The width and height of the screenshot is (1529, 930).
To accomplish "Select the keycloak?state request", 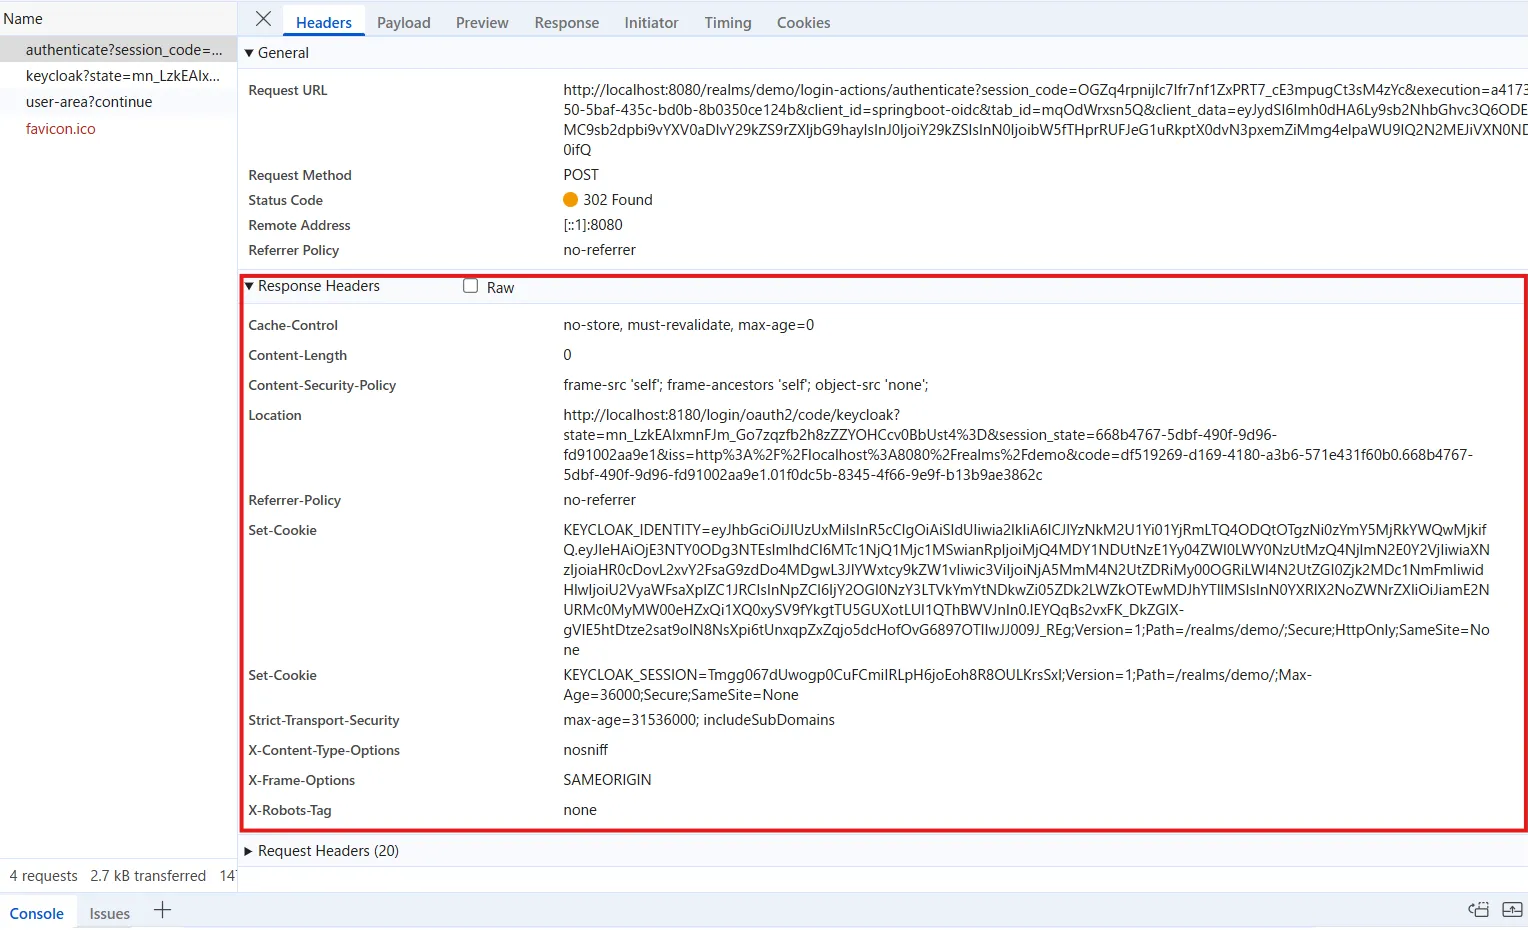I will [x=122, y=76].
